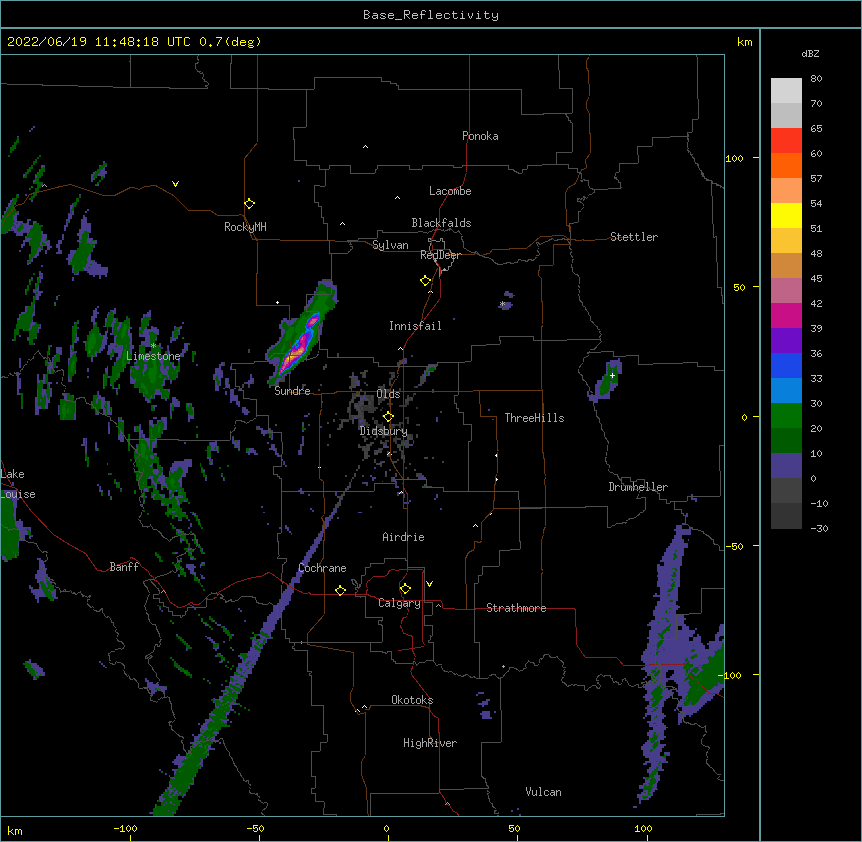Select the bright blue 36-33 dBZ legend swatch
862x842 pixels.
(x=786, y=365)
